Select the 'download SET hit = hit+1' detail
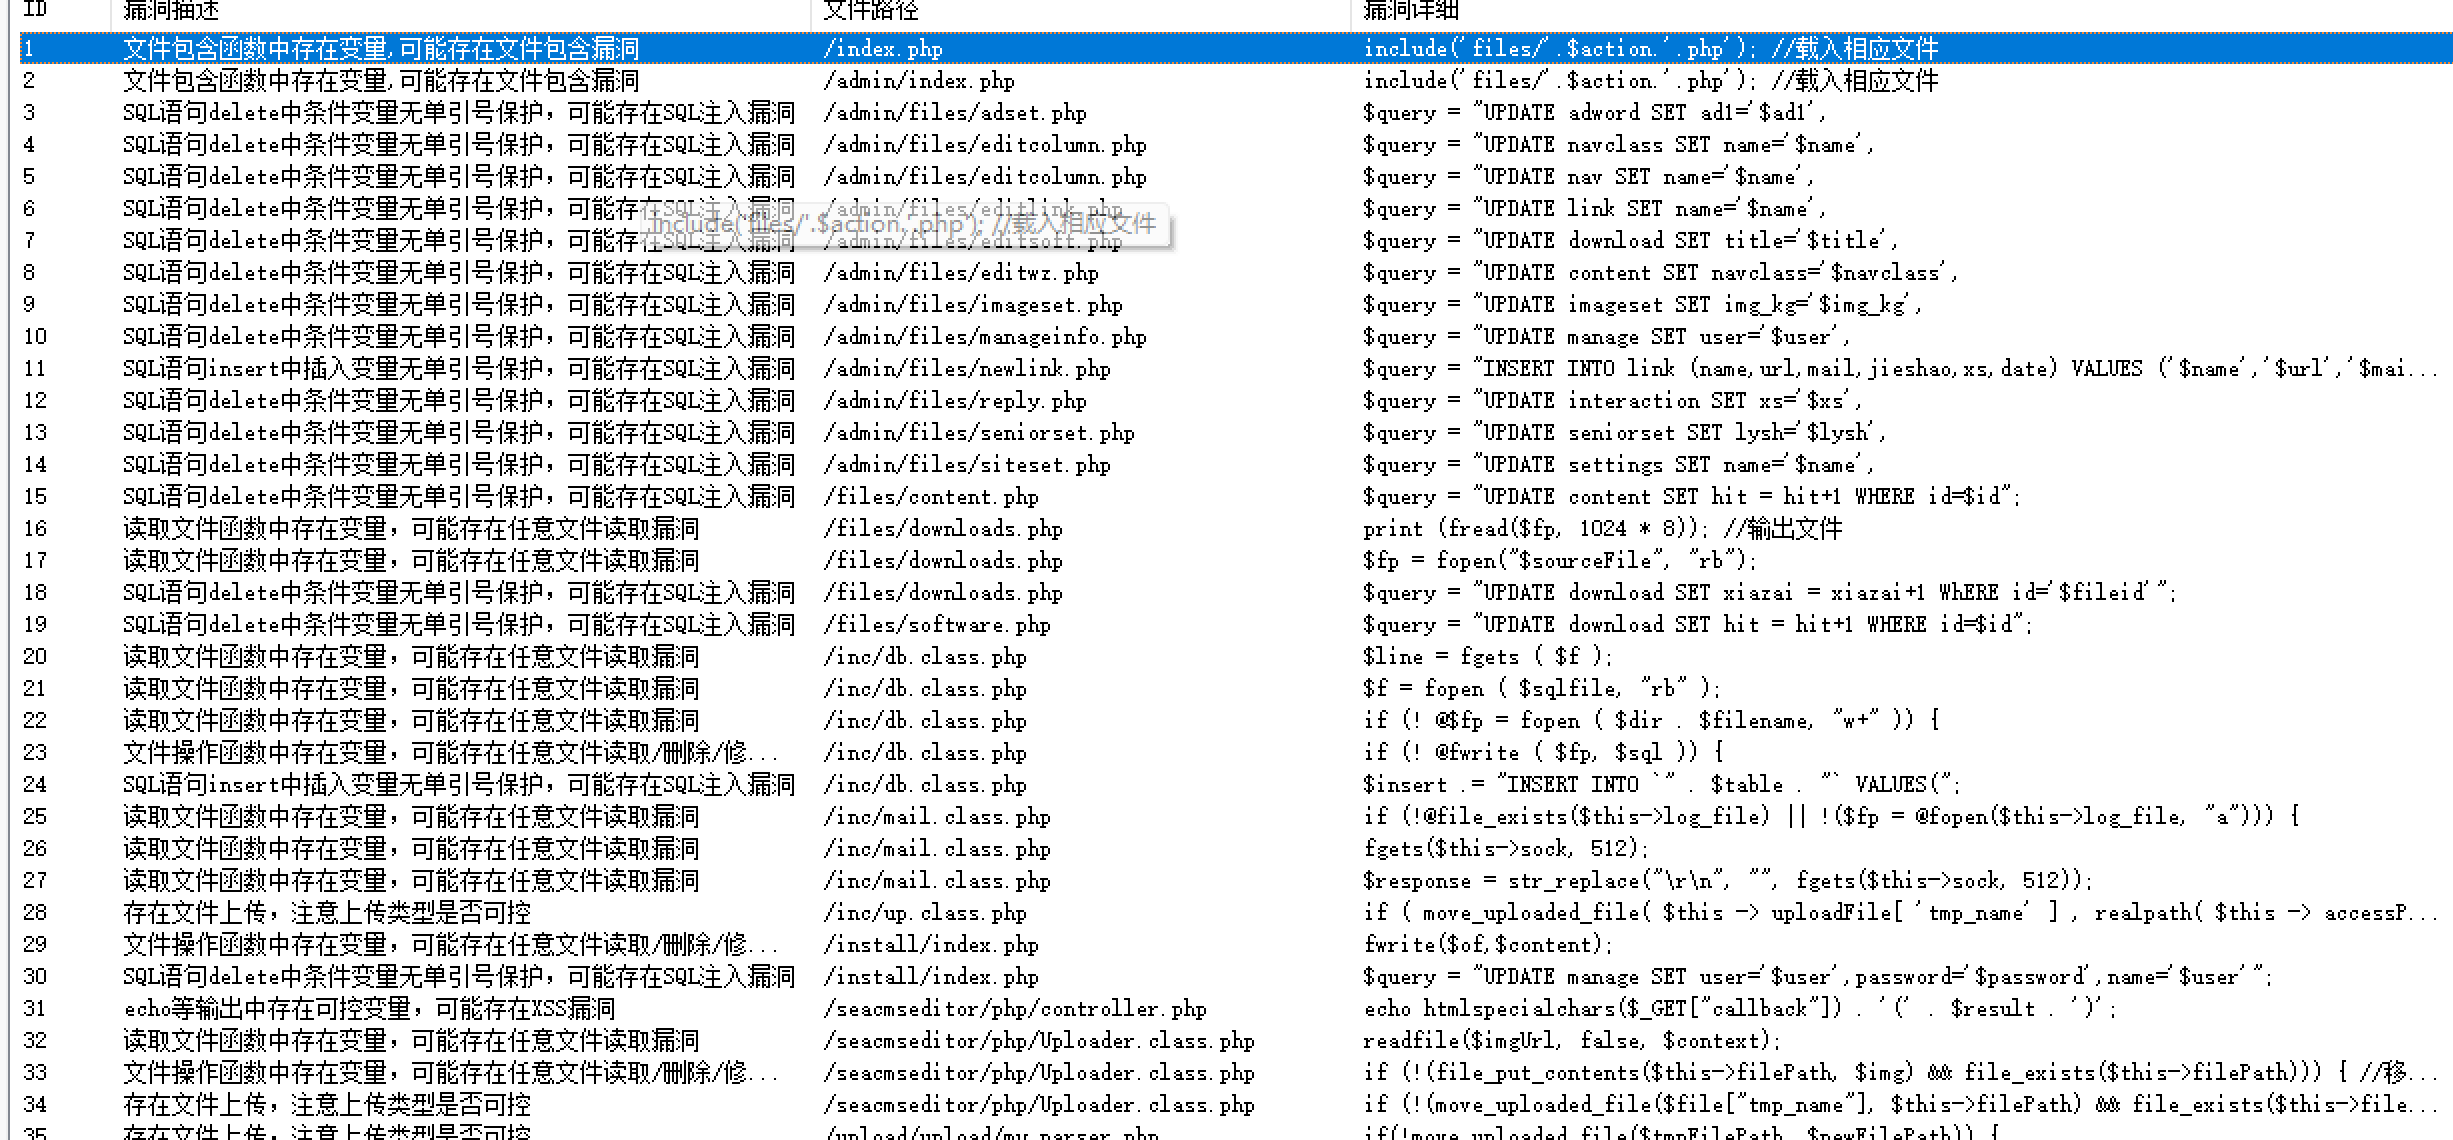Screen dimensions: 2453x1140 point(1698,624)
